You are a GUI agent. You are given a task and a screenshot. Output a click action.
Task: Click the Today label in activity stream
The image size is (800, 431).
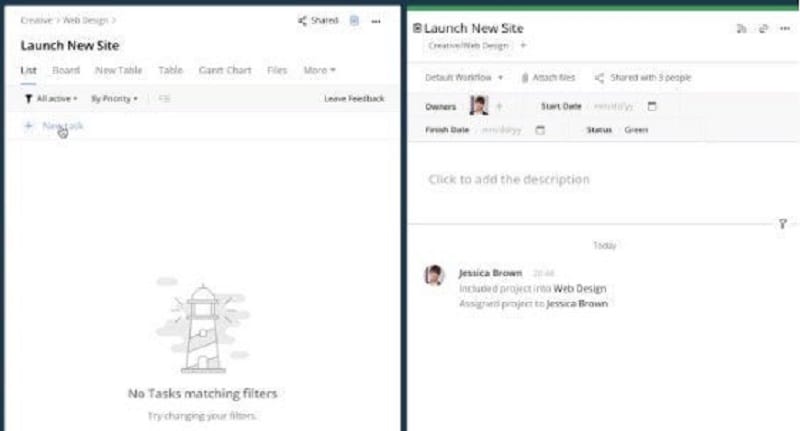[x=605, y=246]
